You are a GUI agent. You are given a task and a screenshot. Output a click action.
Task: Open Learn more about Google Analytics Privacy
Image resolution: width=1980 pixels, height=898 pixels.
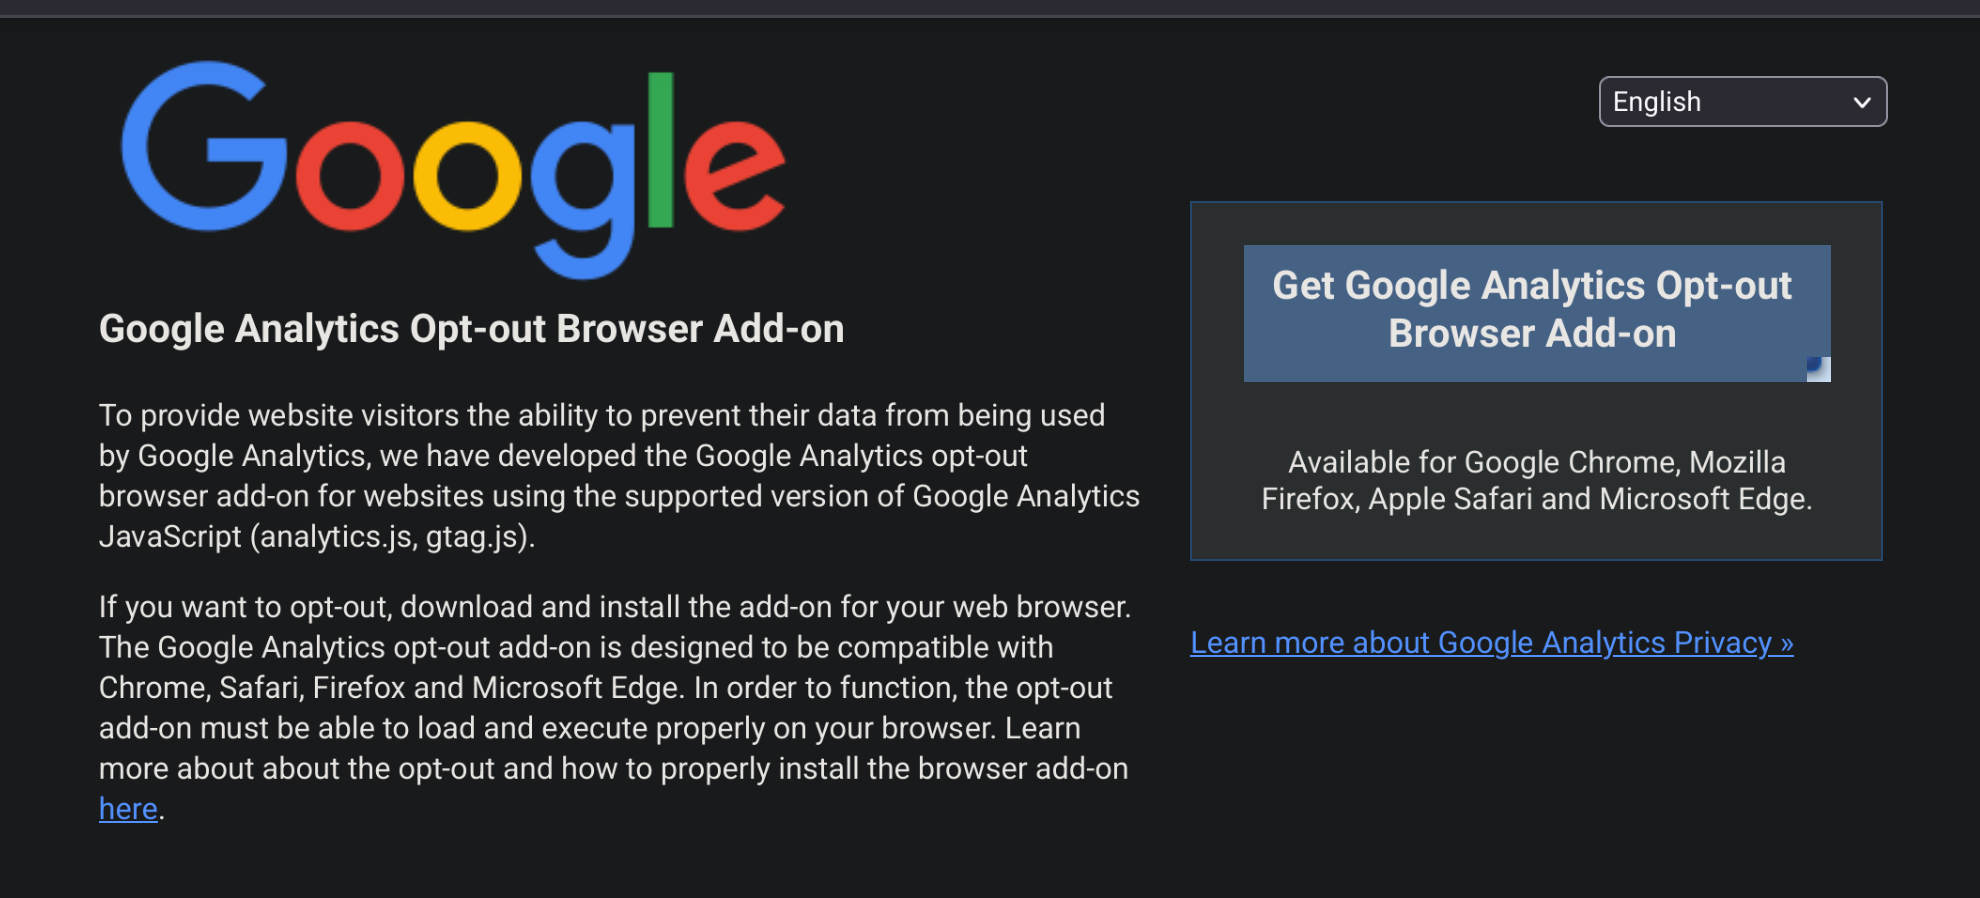1491,643
